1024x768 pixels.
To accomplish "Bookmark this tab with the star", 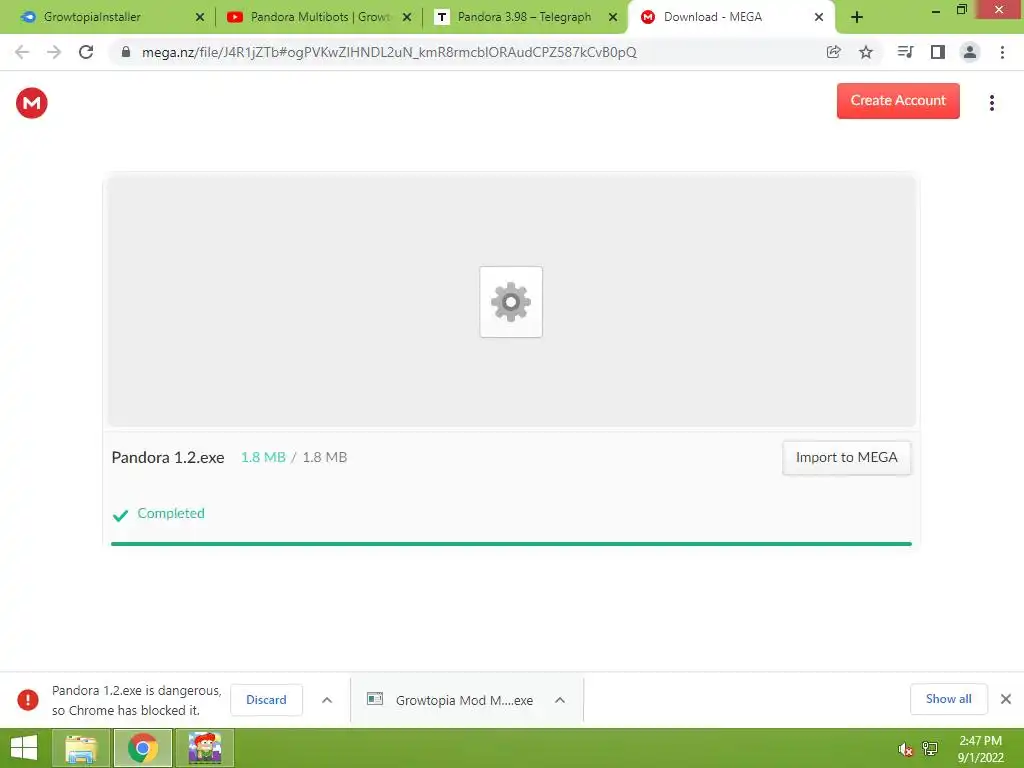I will pyautogui.click(x=866, y=52).
